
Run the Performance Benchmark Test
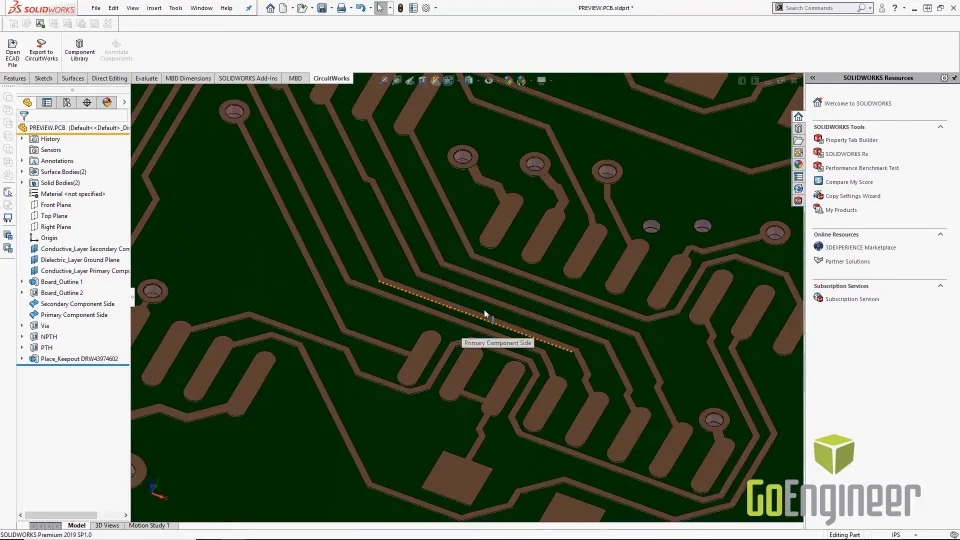pyautogui.click(x=862, y=168)
